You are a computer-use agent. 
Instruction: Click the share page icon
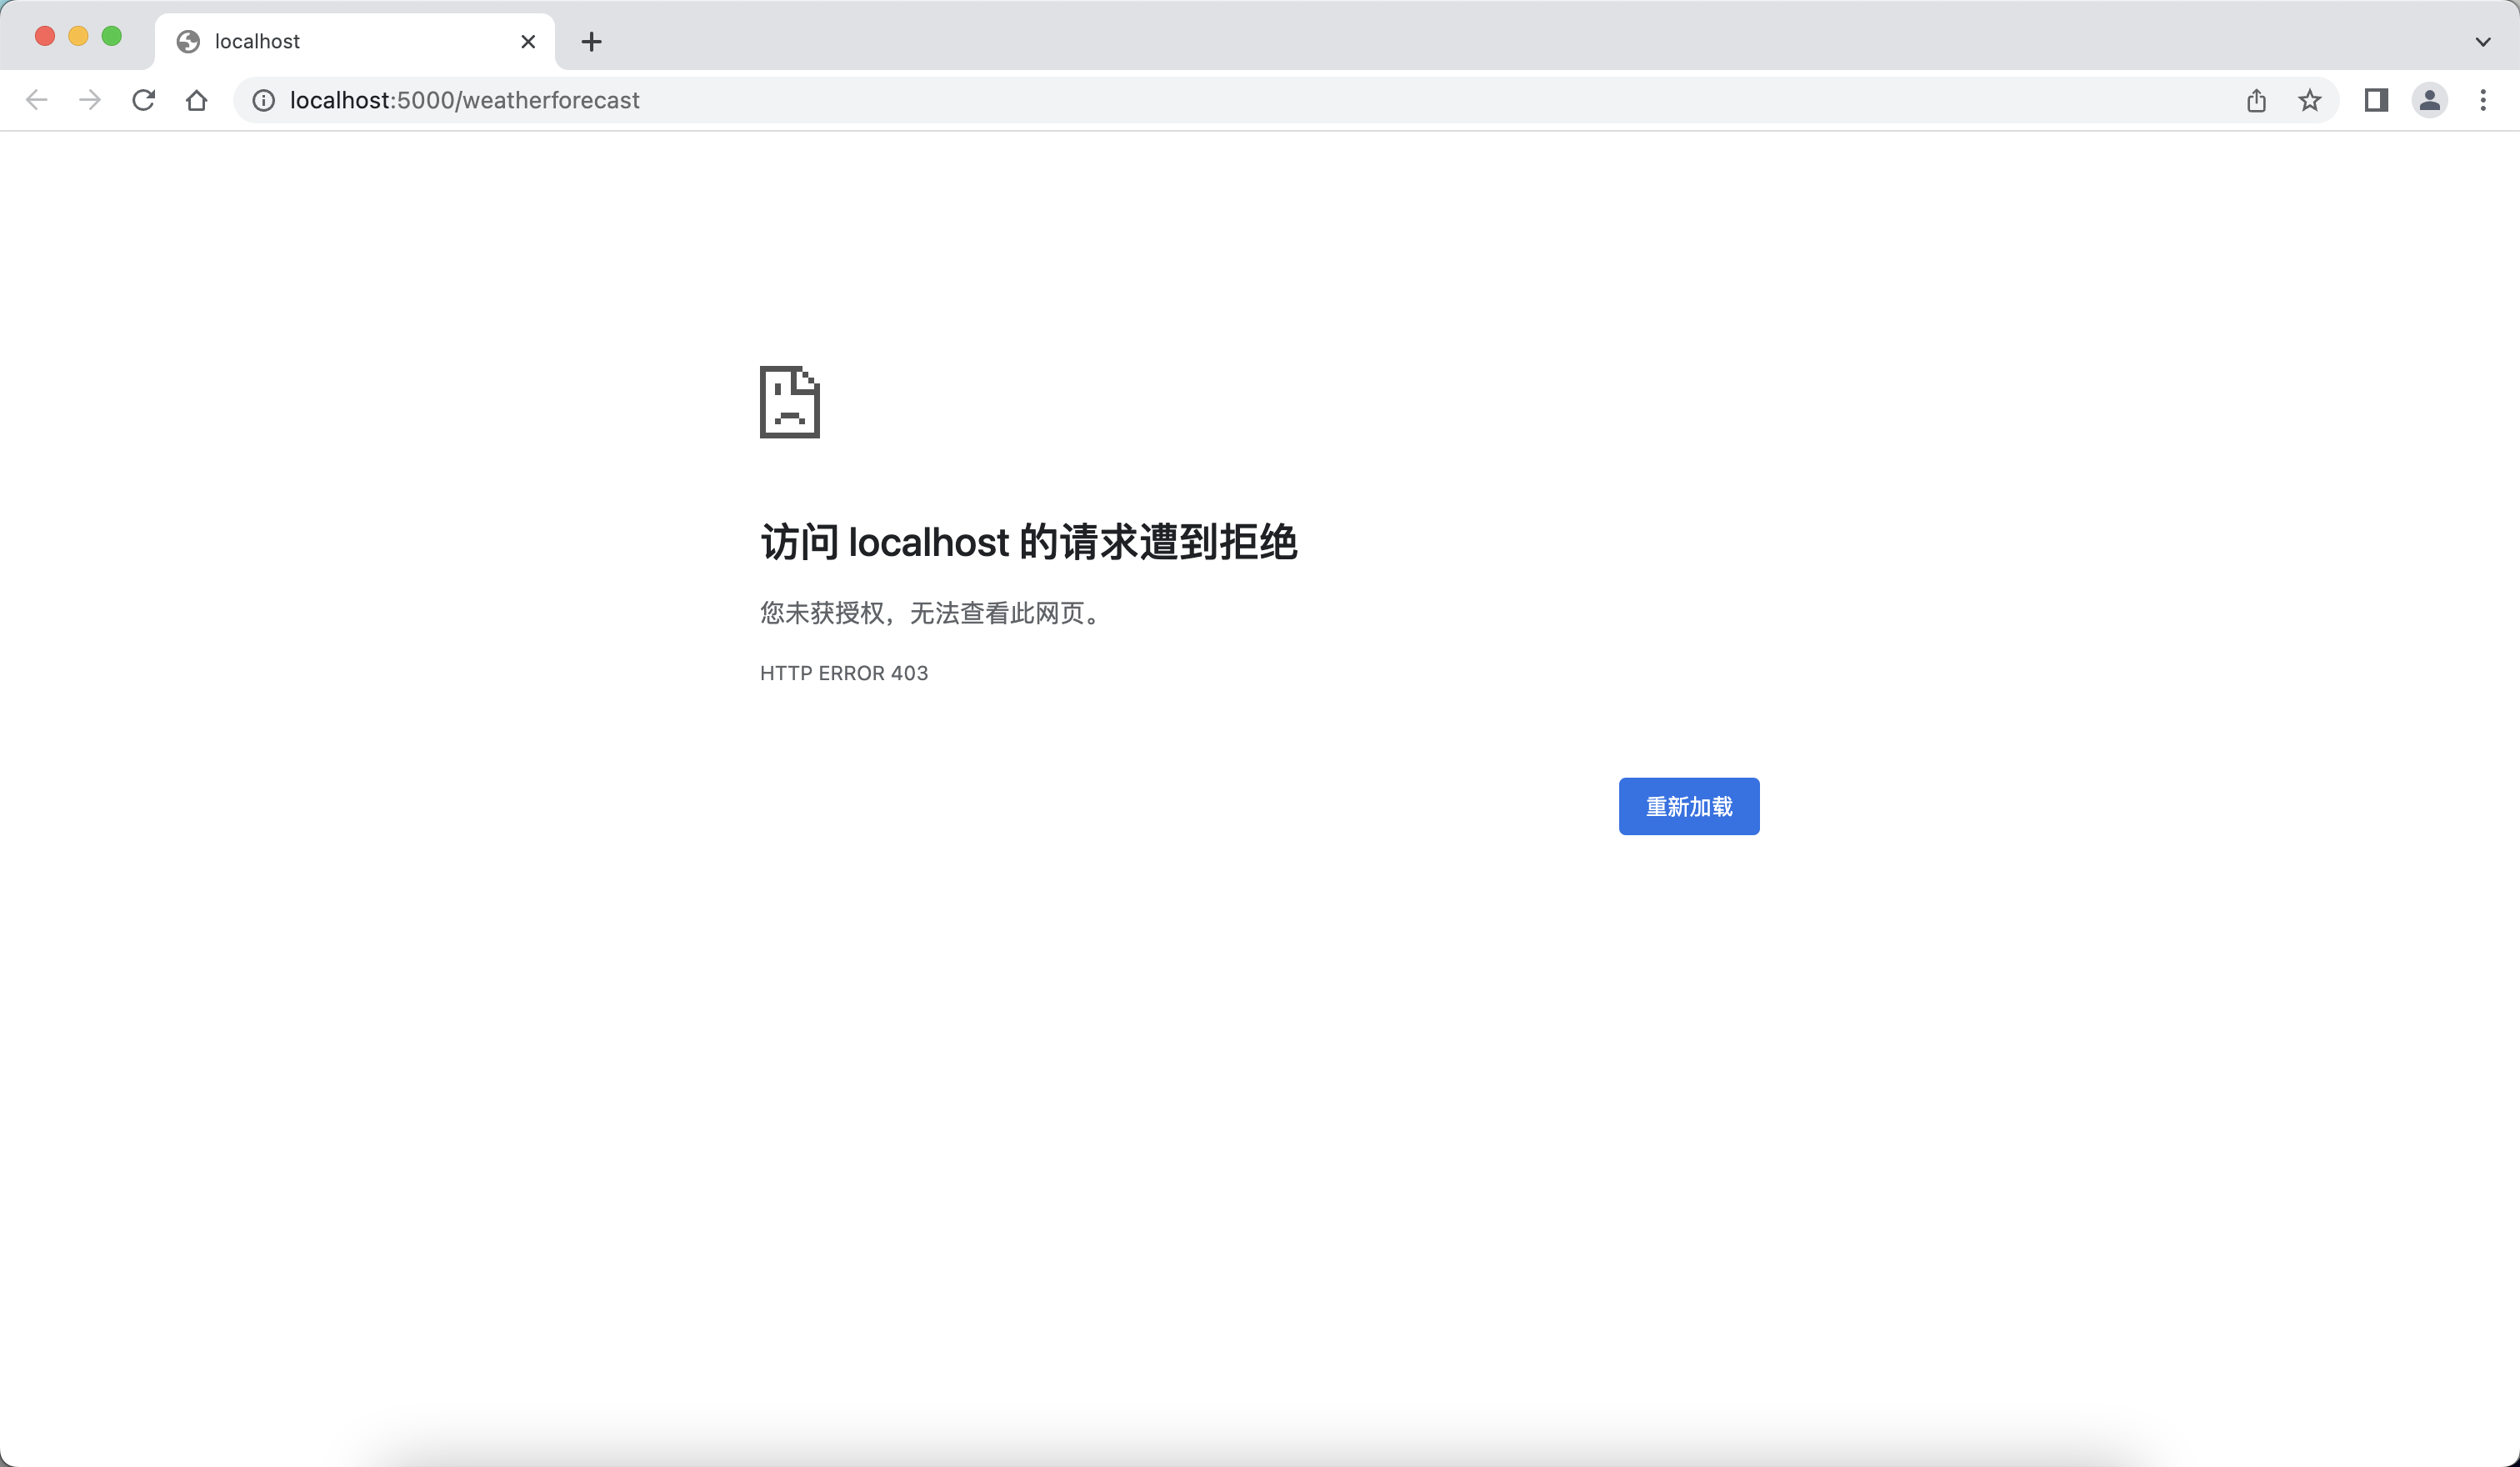click(2256, 100)
